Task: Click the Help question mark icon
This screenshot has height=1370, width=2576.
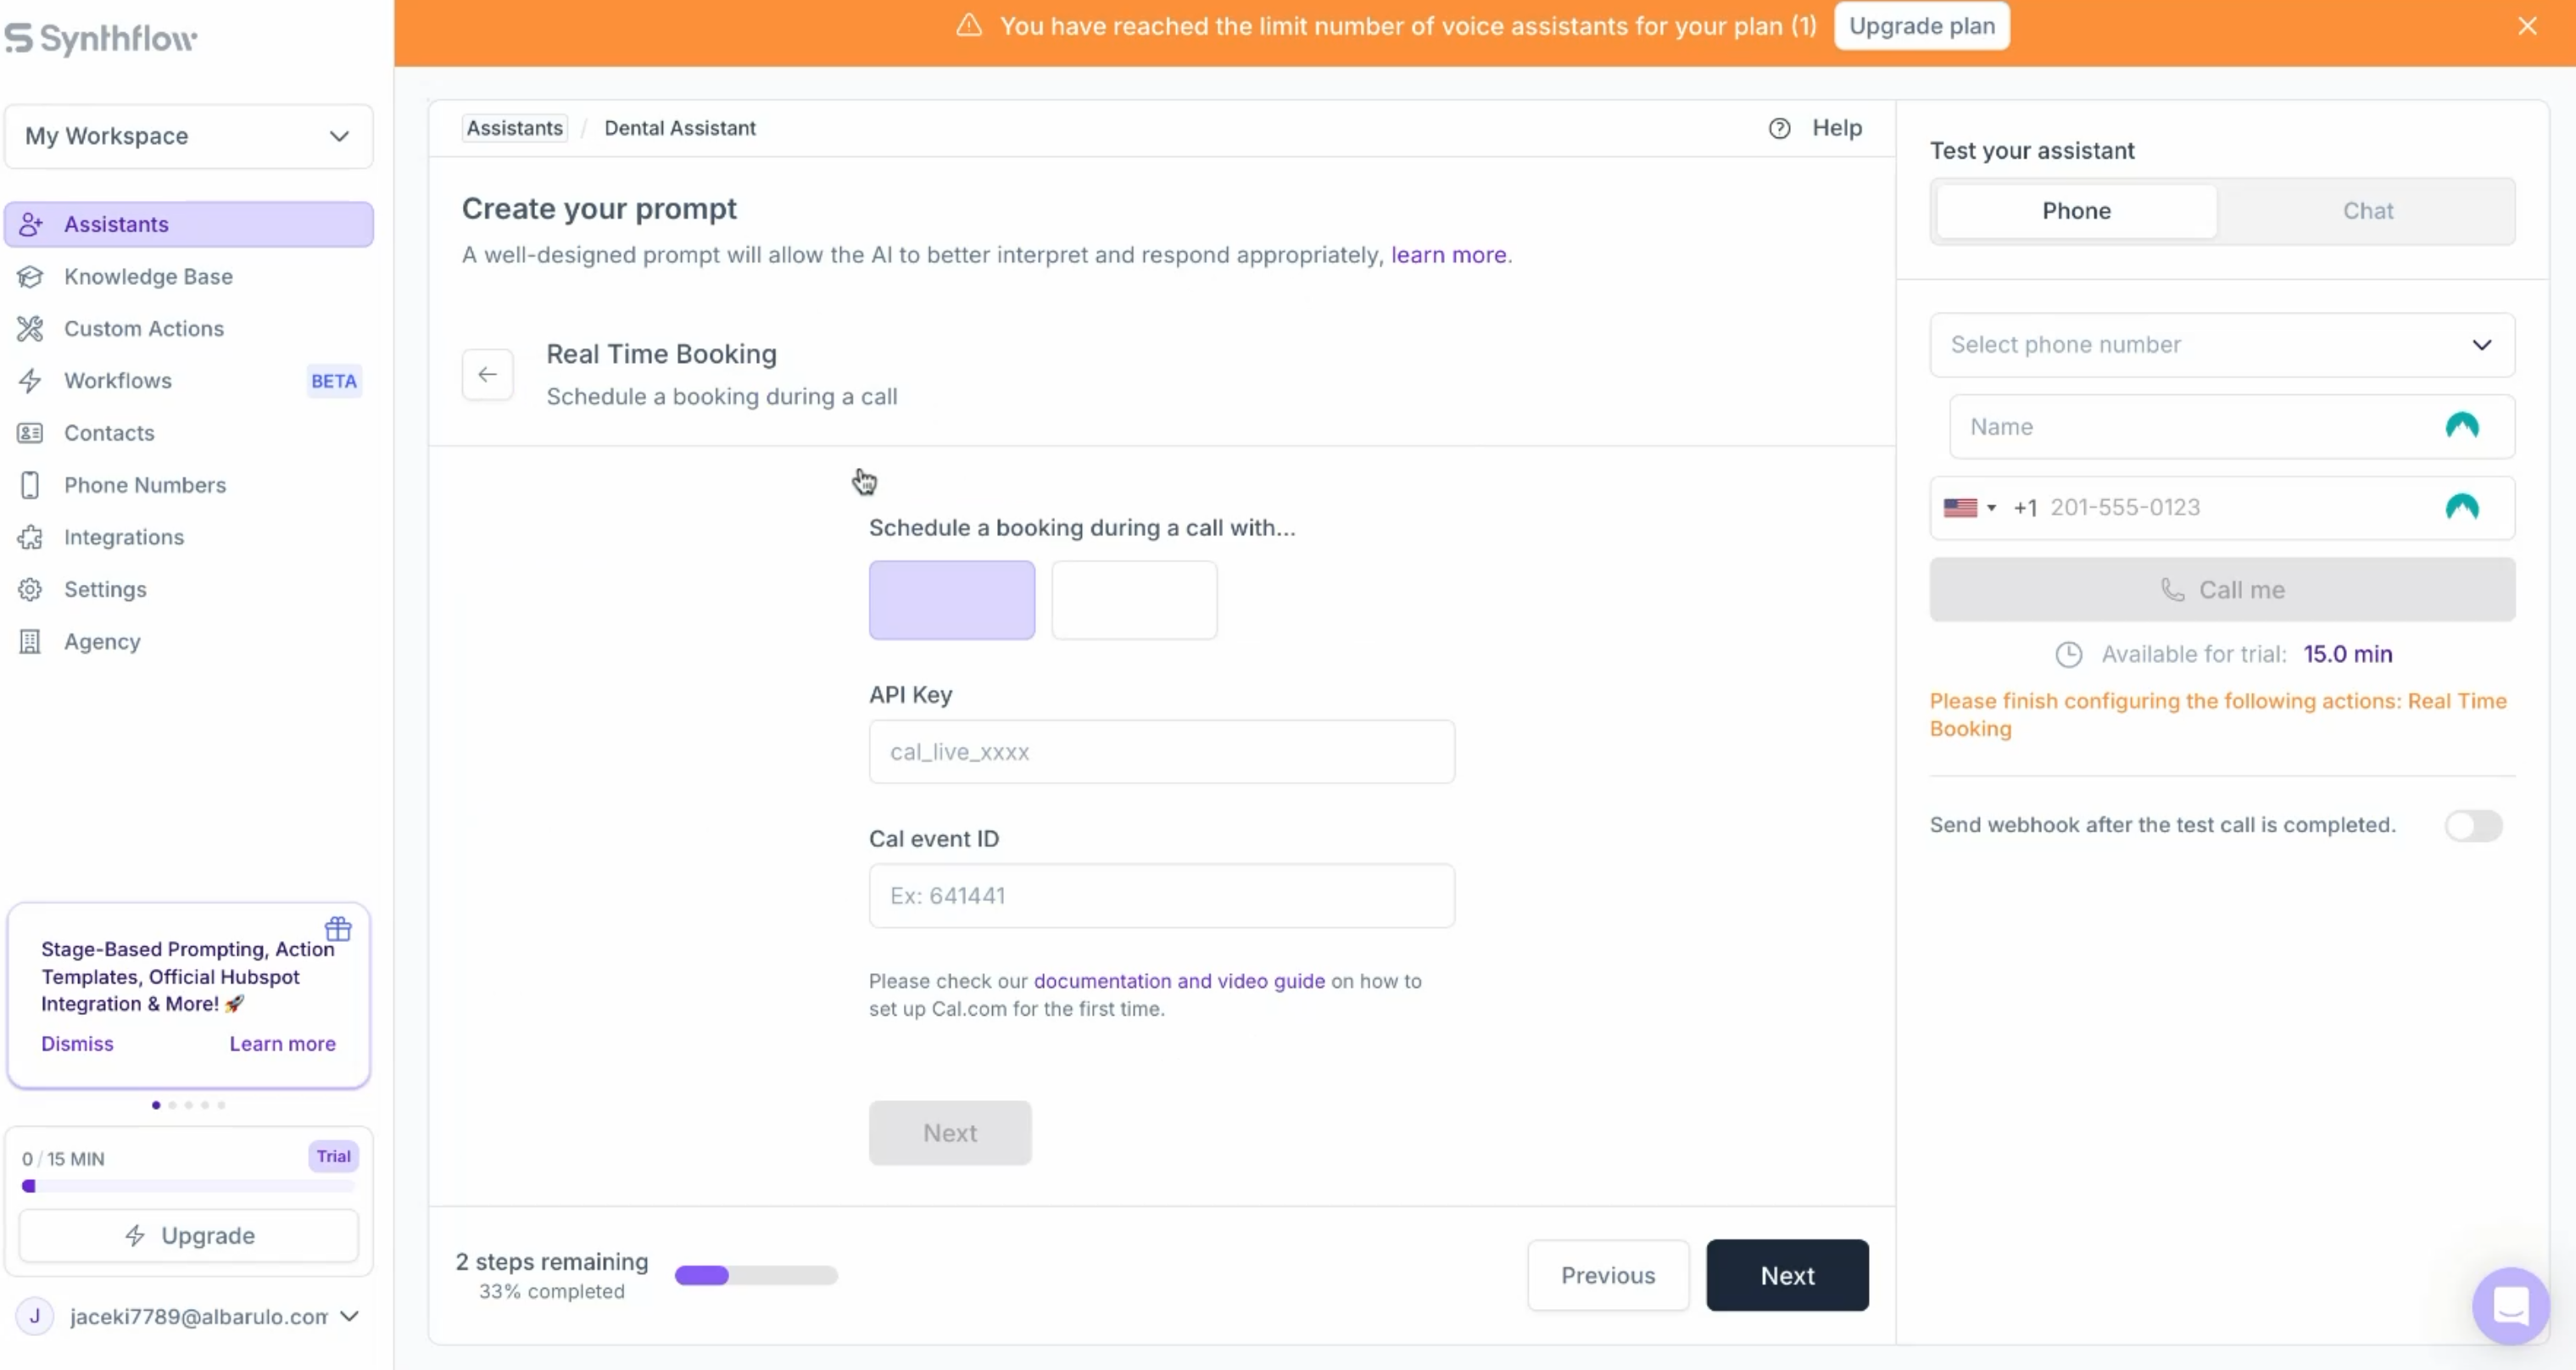Action: [x=1779, y=128]
